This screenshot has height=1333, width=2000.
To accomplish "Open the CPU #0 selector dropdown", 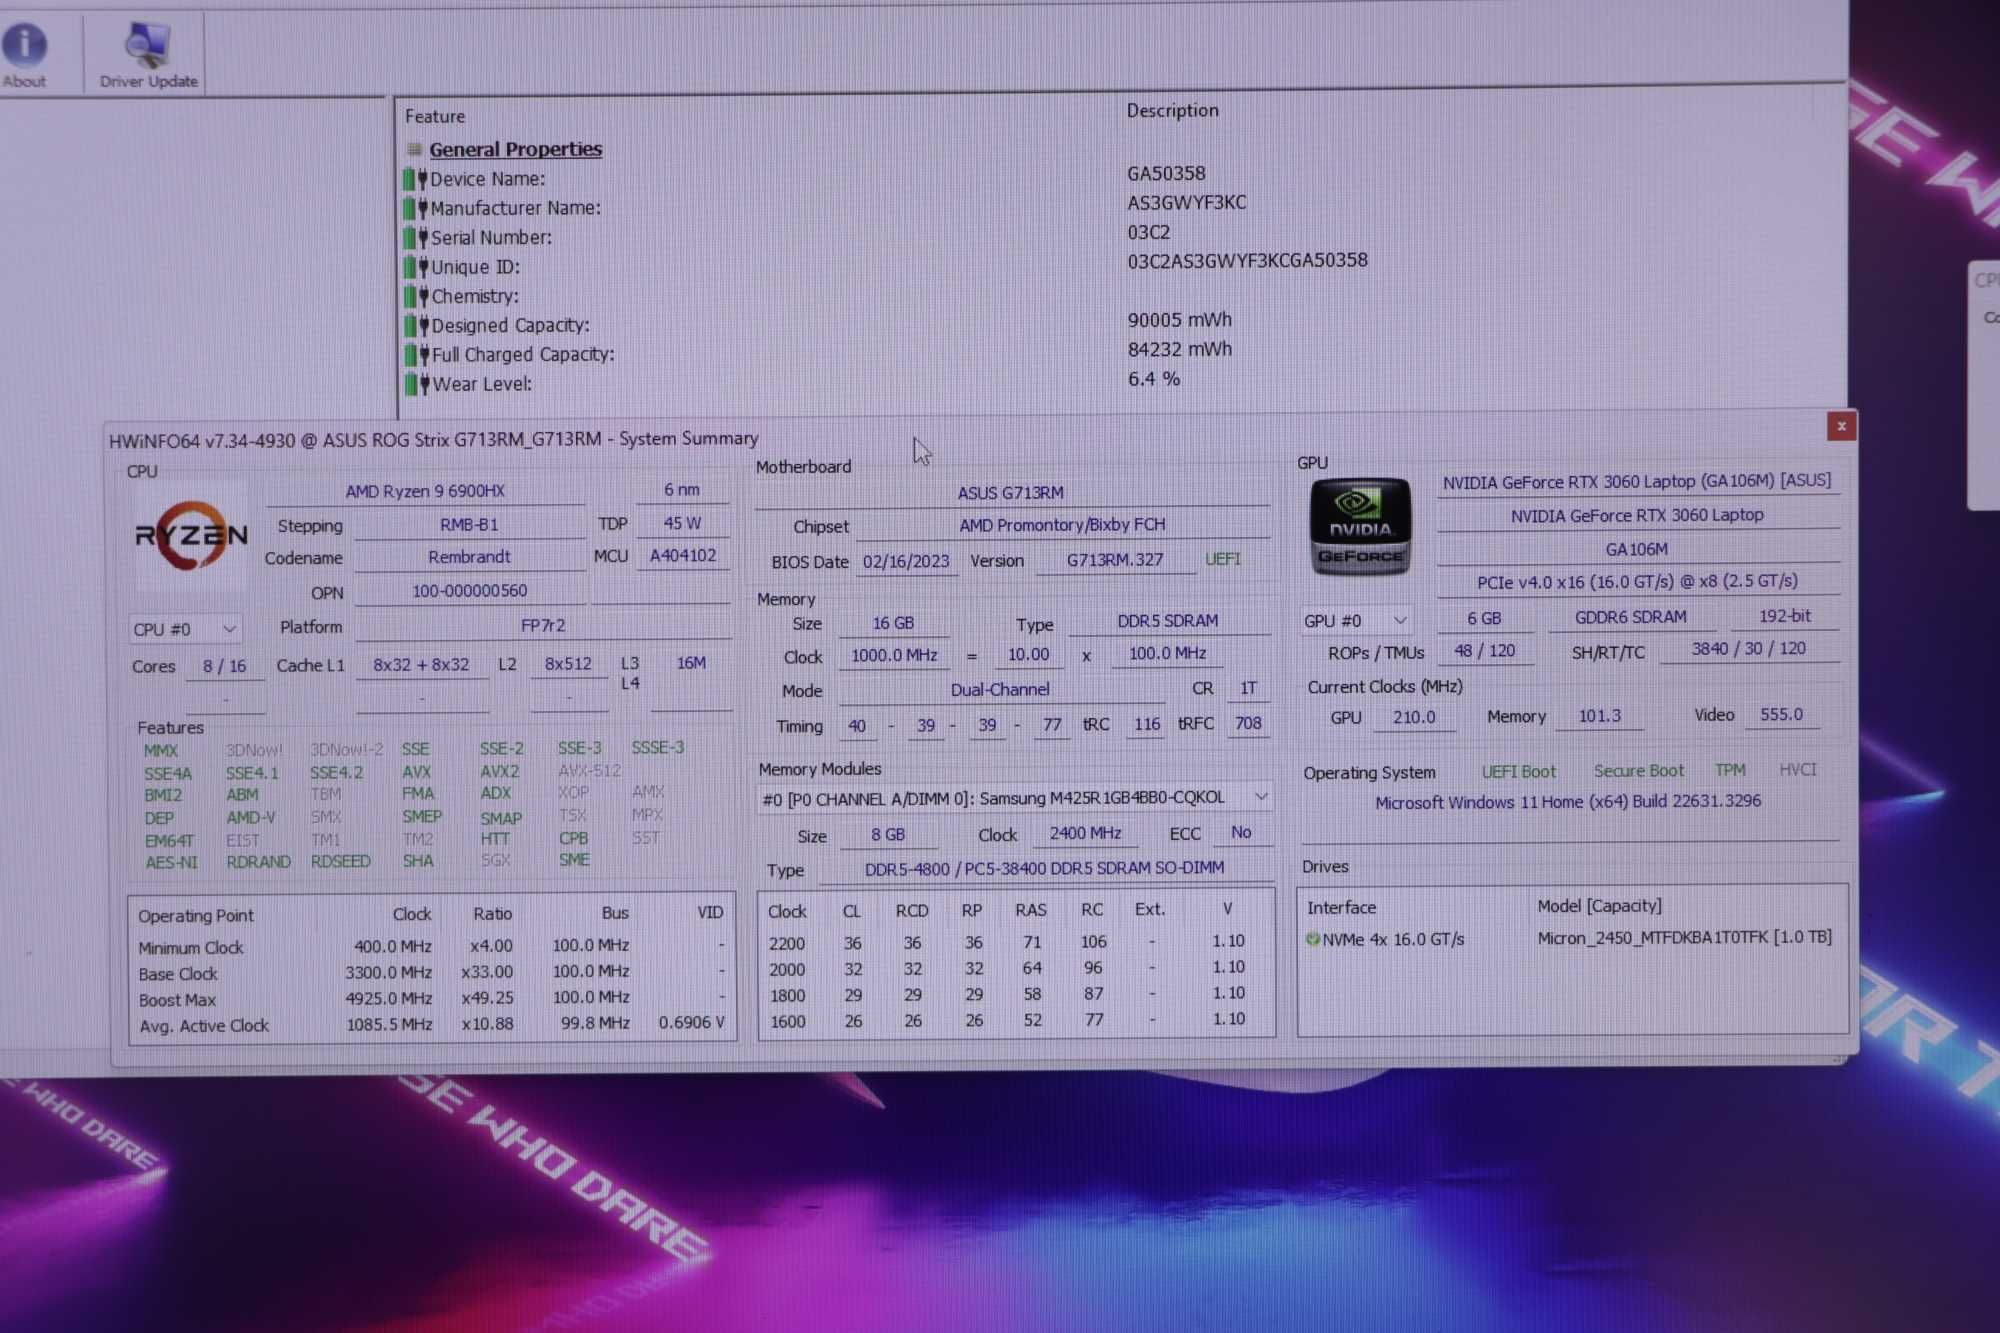I will (185, 629).
